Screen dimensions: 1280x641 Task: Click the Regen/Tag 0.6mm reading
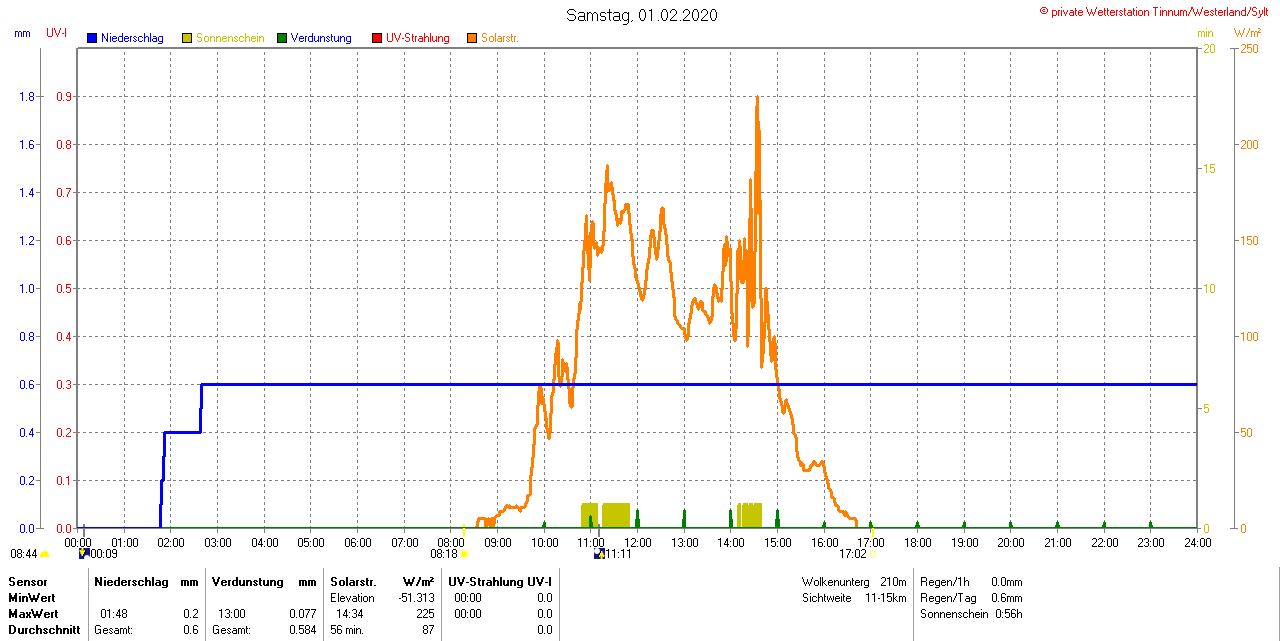tap(971, 598)
